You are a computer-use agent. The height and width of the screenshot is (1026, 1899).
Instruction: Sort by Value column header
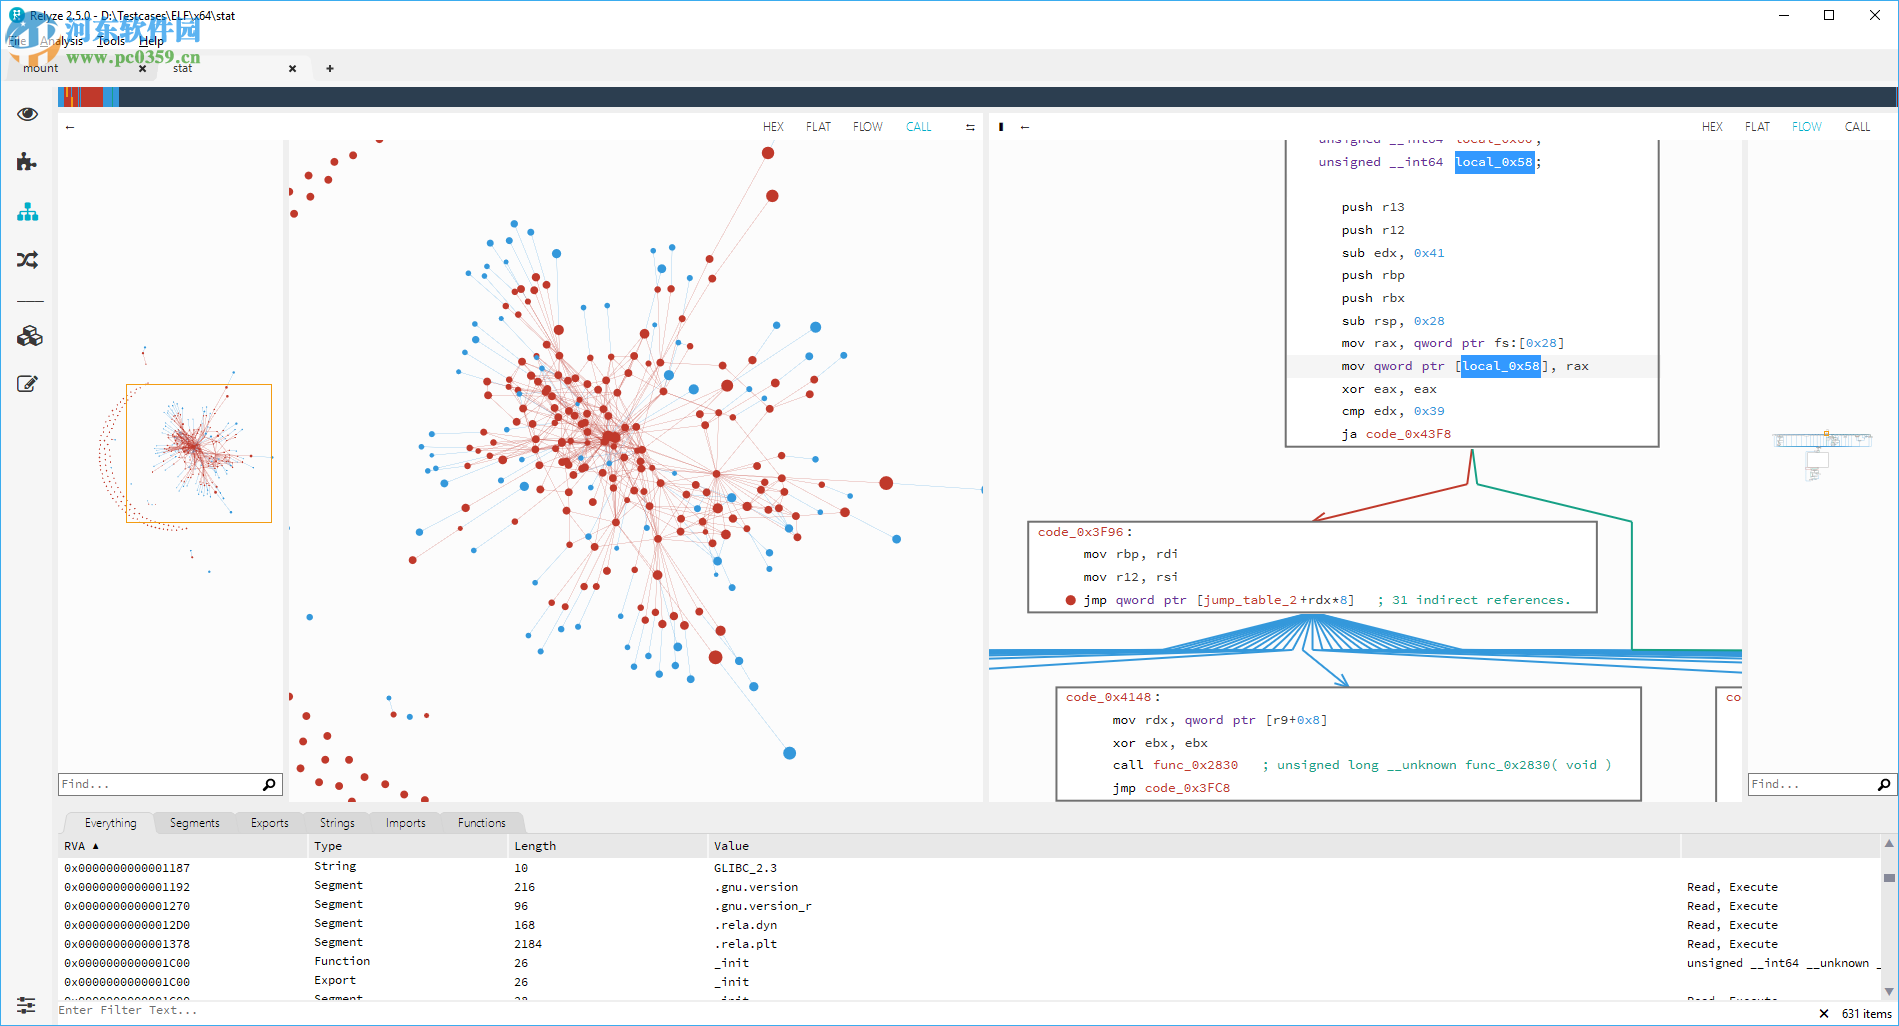pyautogui.click(x=1194, y=846)
